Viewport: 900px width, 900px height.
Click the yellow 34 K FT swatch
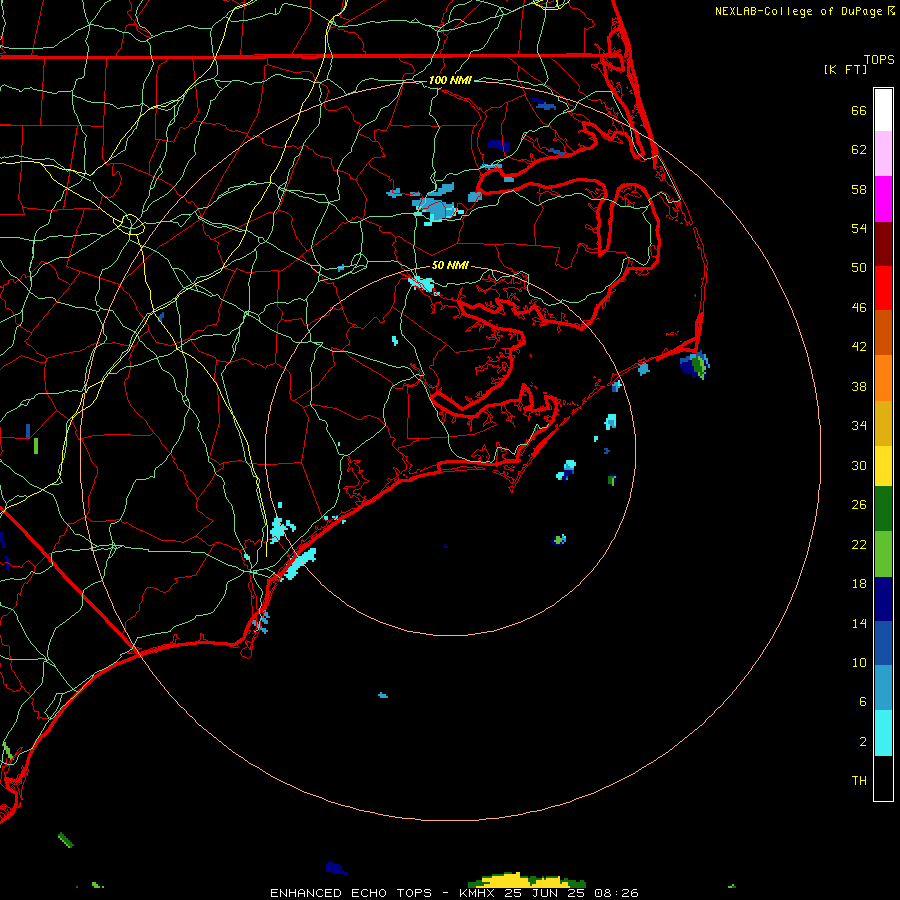point(883,466)
